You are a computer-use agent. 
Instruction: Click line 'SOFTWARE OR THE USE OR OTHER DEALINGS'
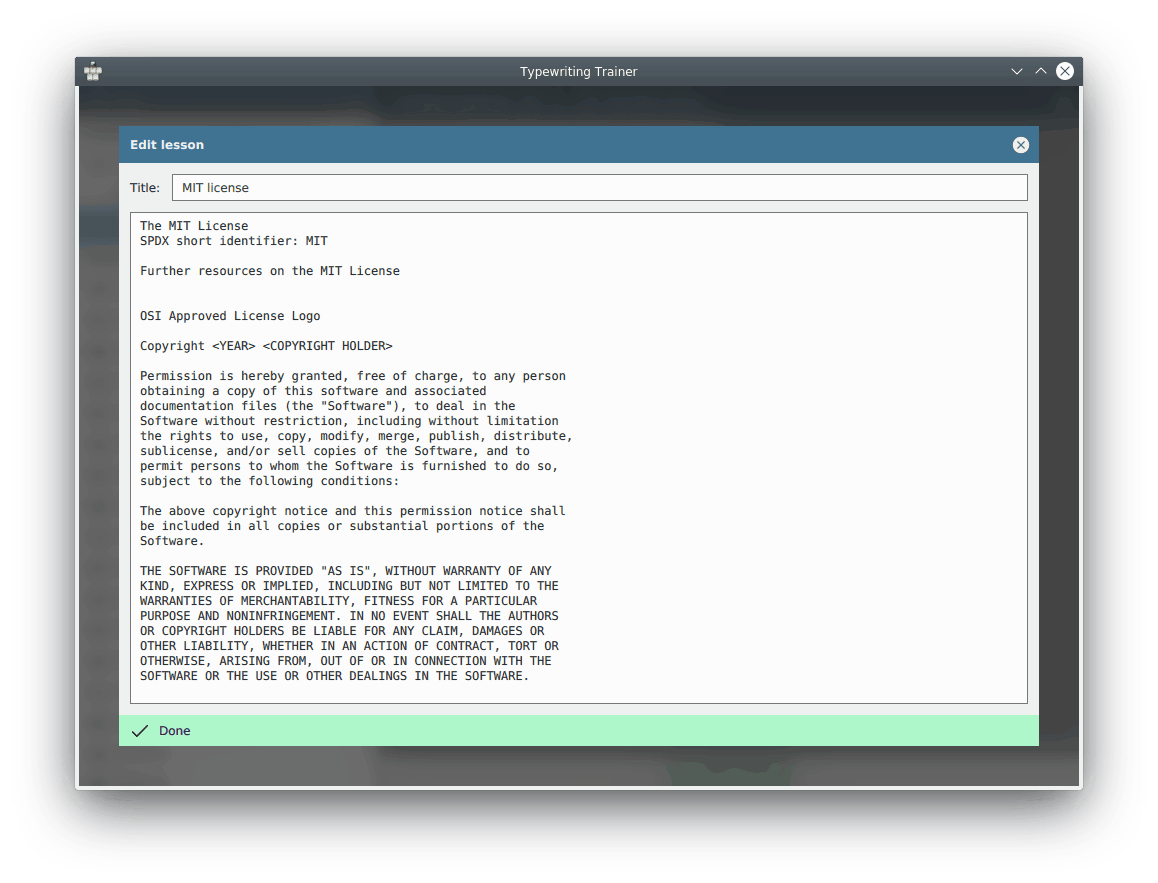click(334, 676)
